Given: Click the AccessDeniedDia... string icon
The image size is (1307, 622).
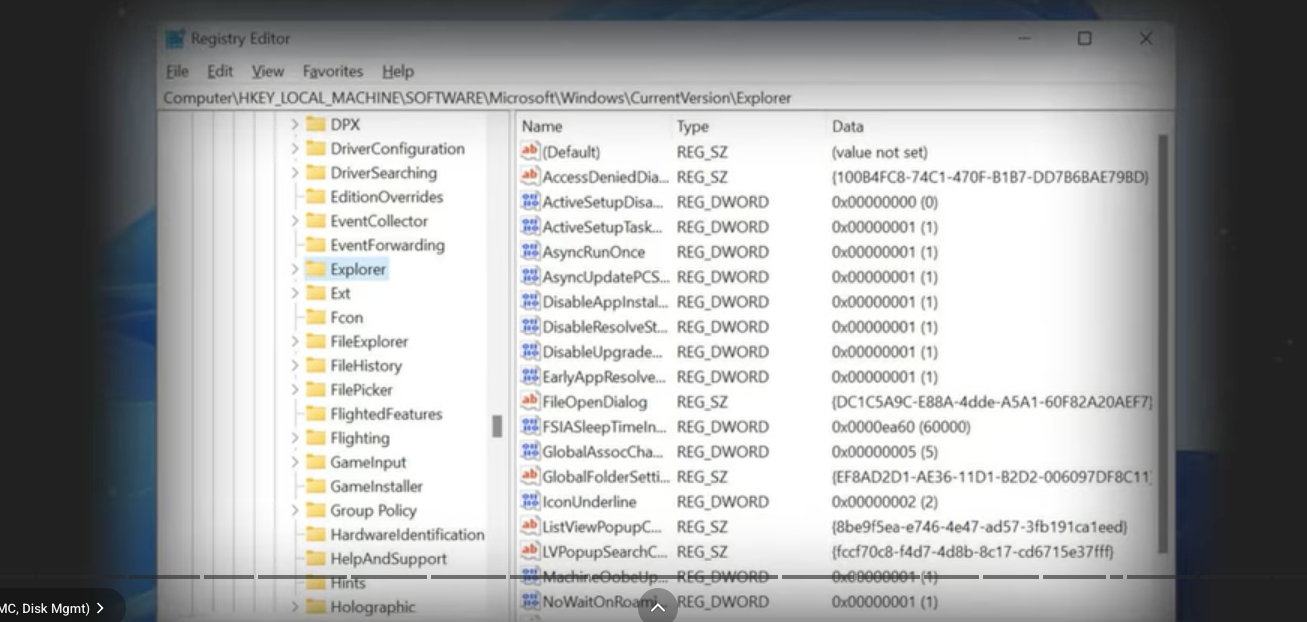Looking at the screenshot, I should pyautogui.click(x=530, y=176).
